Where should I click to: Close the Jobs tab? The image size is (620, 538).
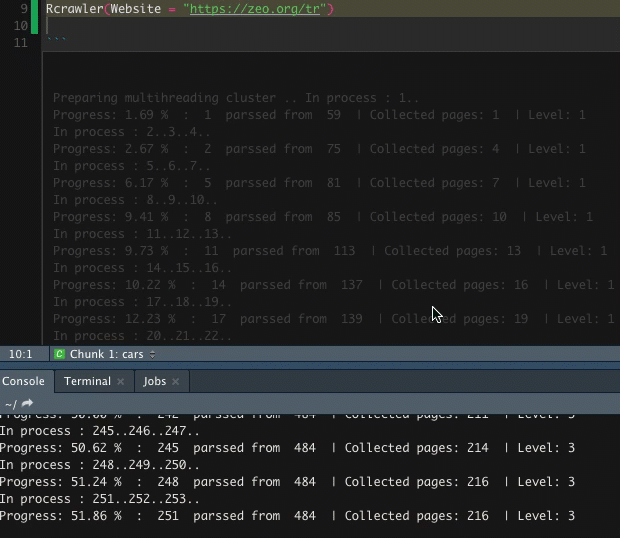click(176, 381)
